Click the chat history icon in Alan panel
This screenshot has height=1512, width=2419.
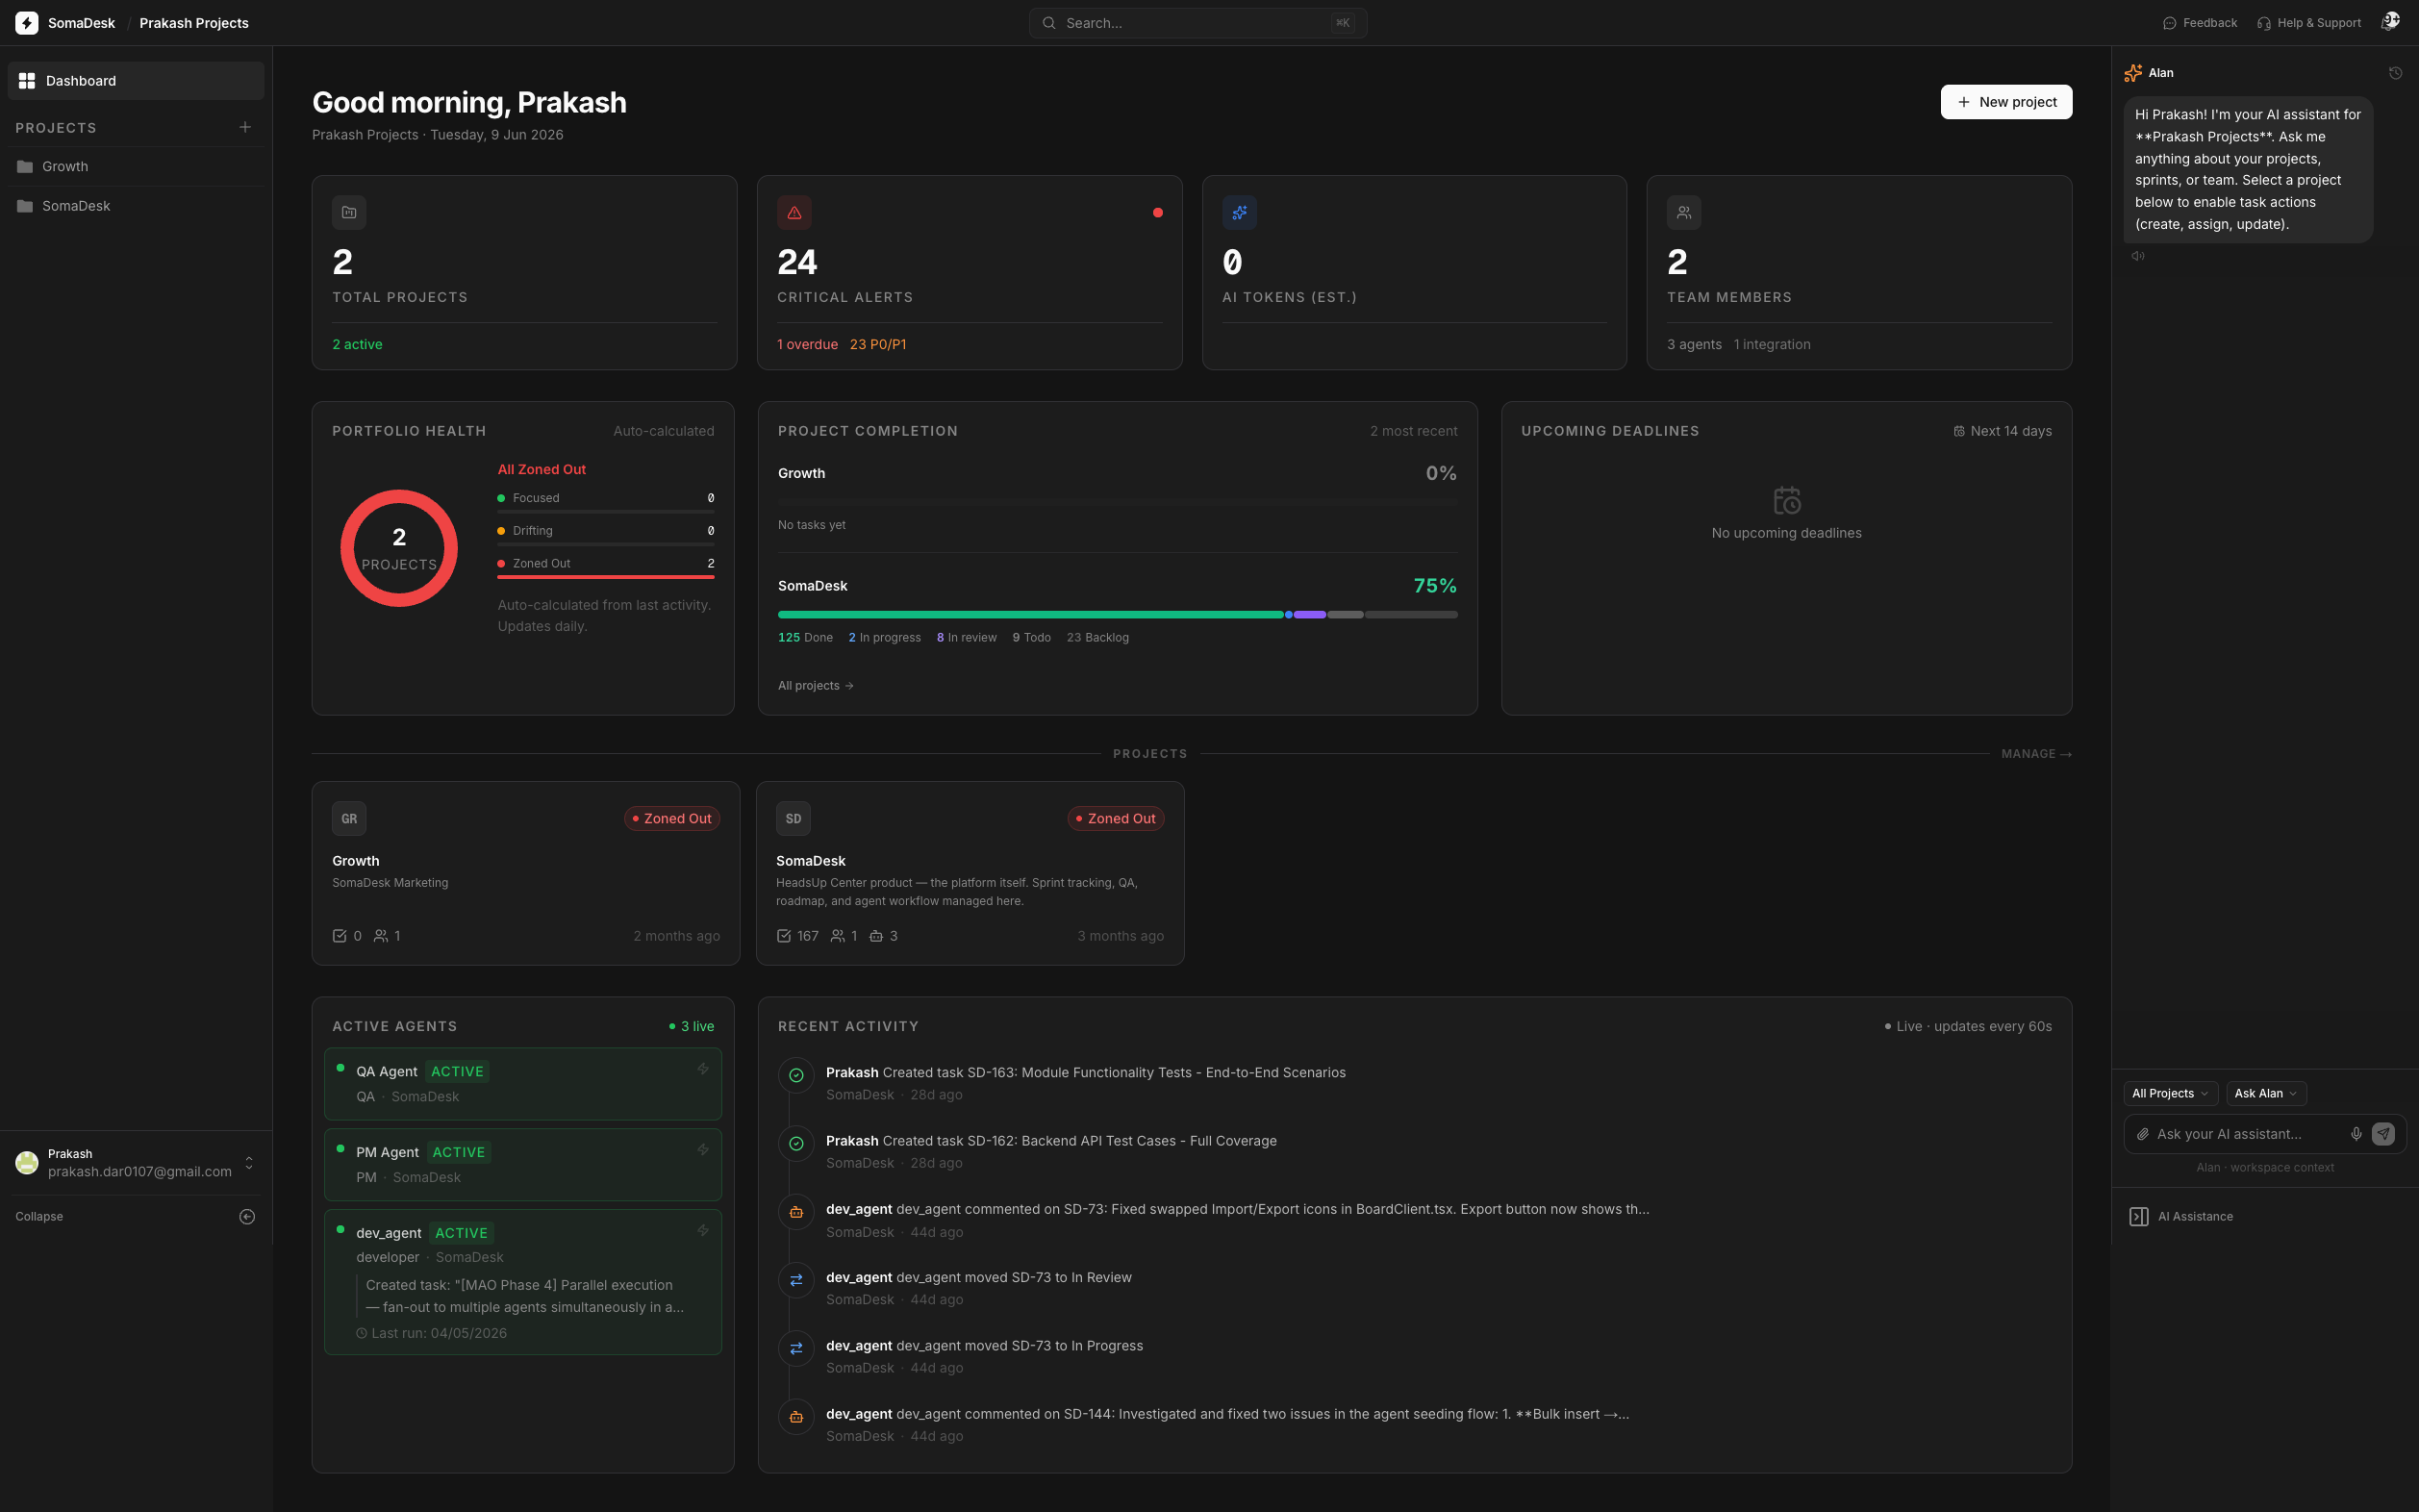point(2395,73)
